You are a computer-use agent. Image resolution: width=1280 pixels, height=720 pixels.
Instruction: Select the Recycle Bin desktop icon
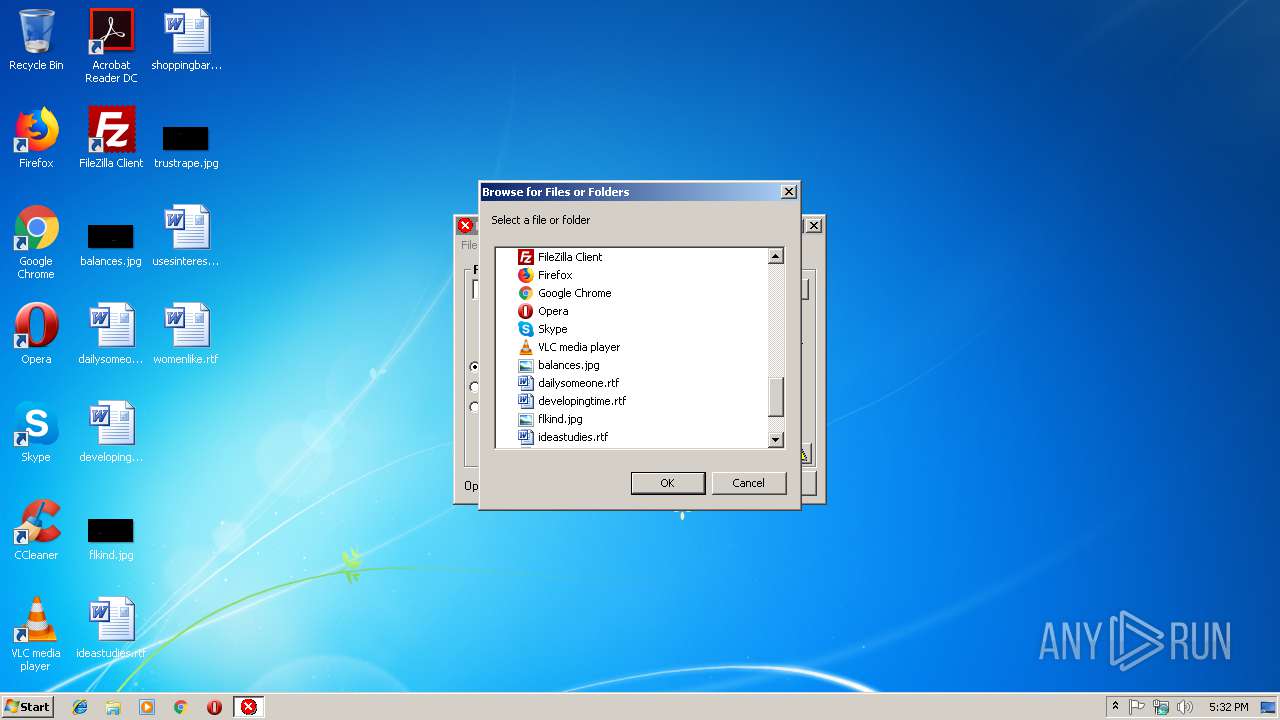[x=36, y=40]
